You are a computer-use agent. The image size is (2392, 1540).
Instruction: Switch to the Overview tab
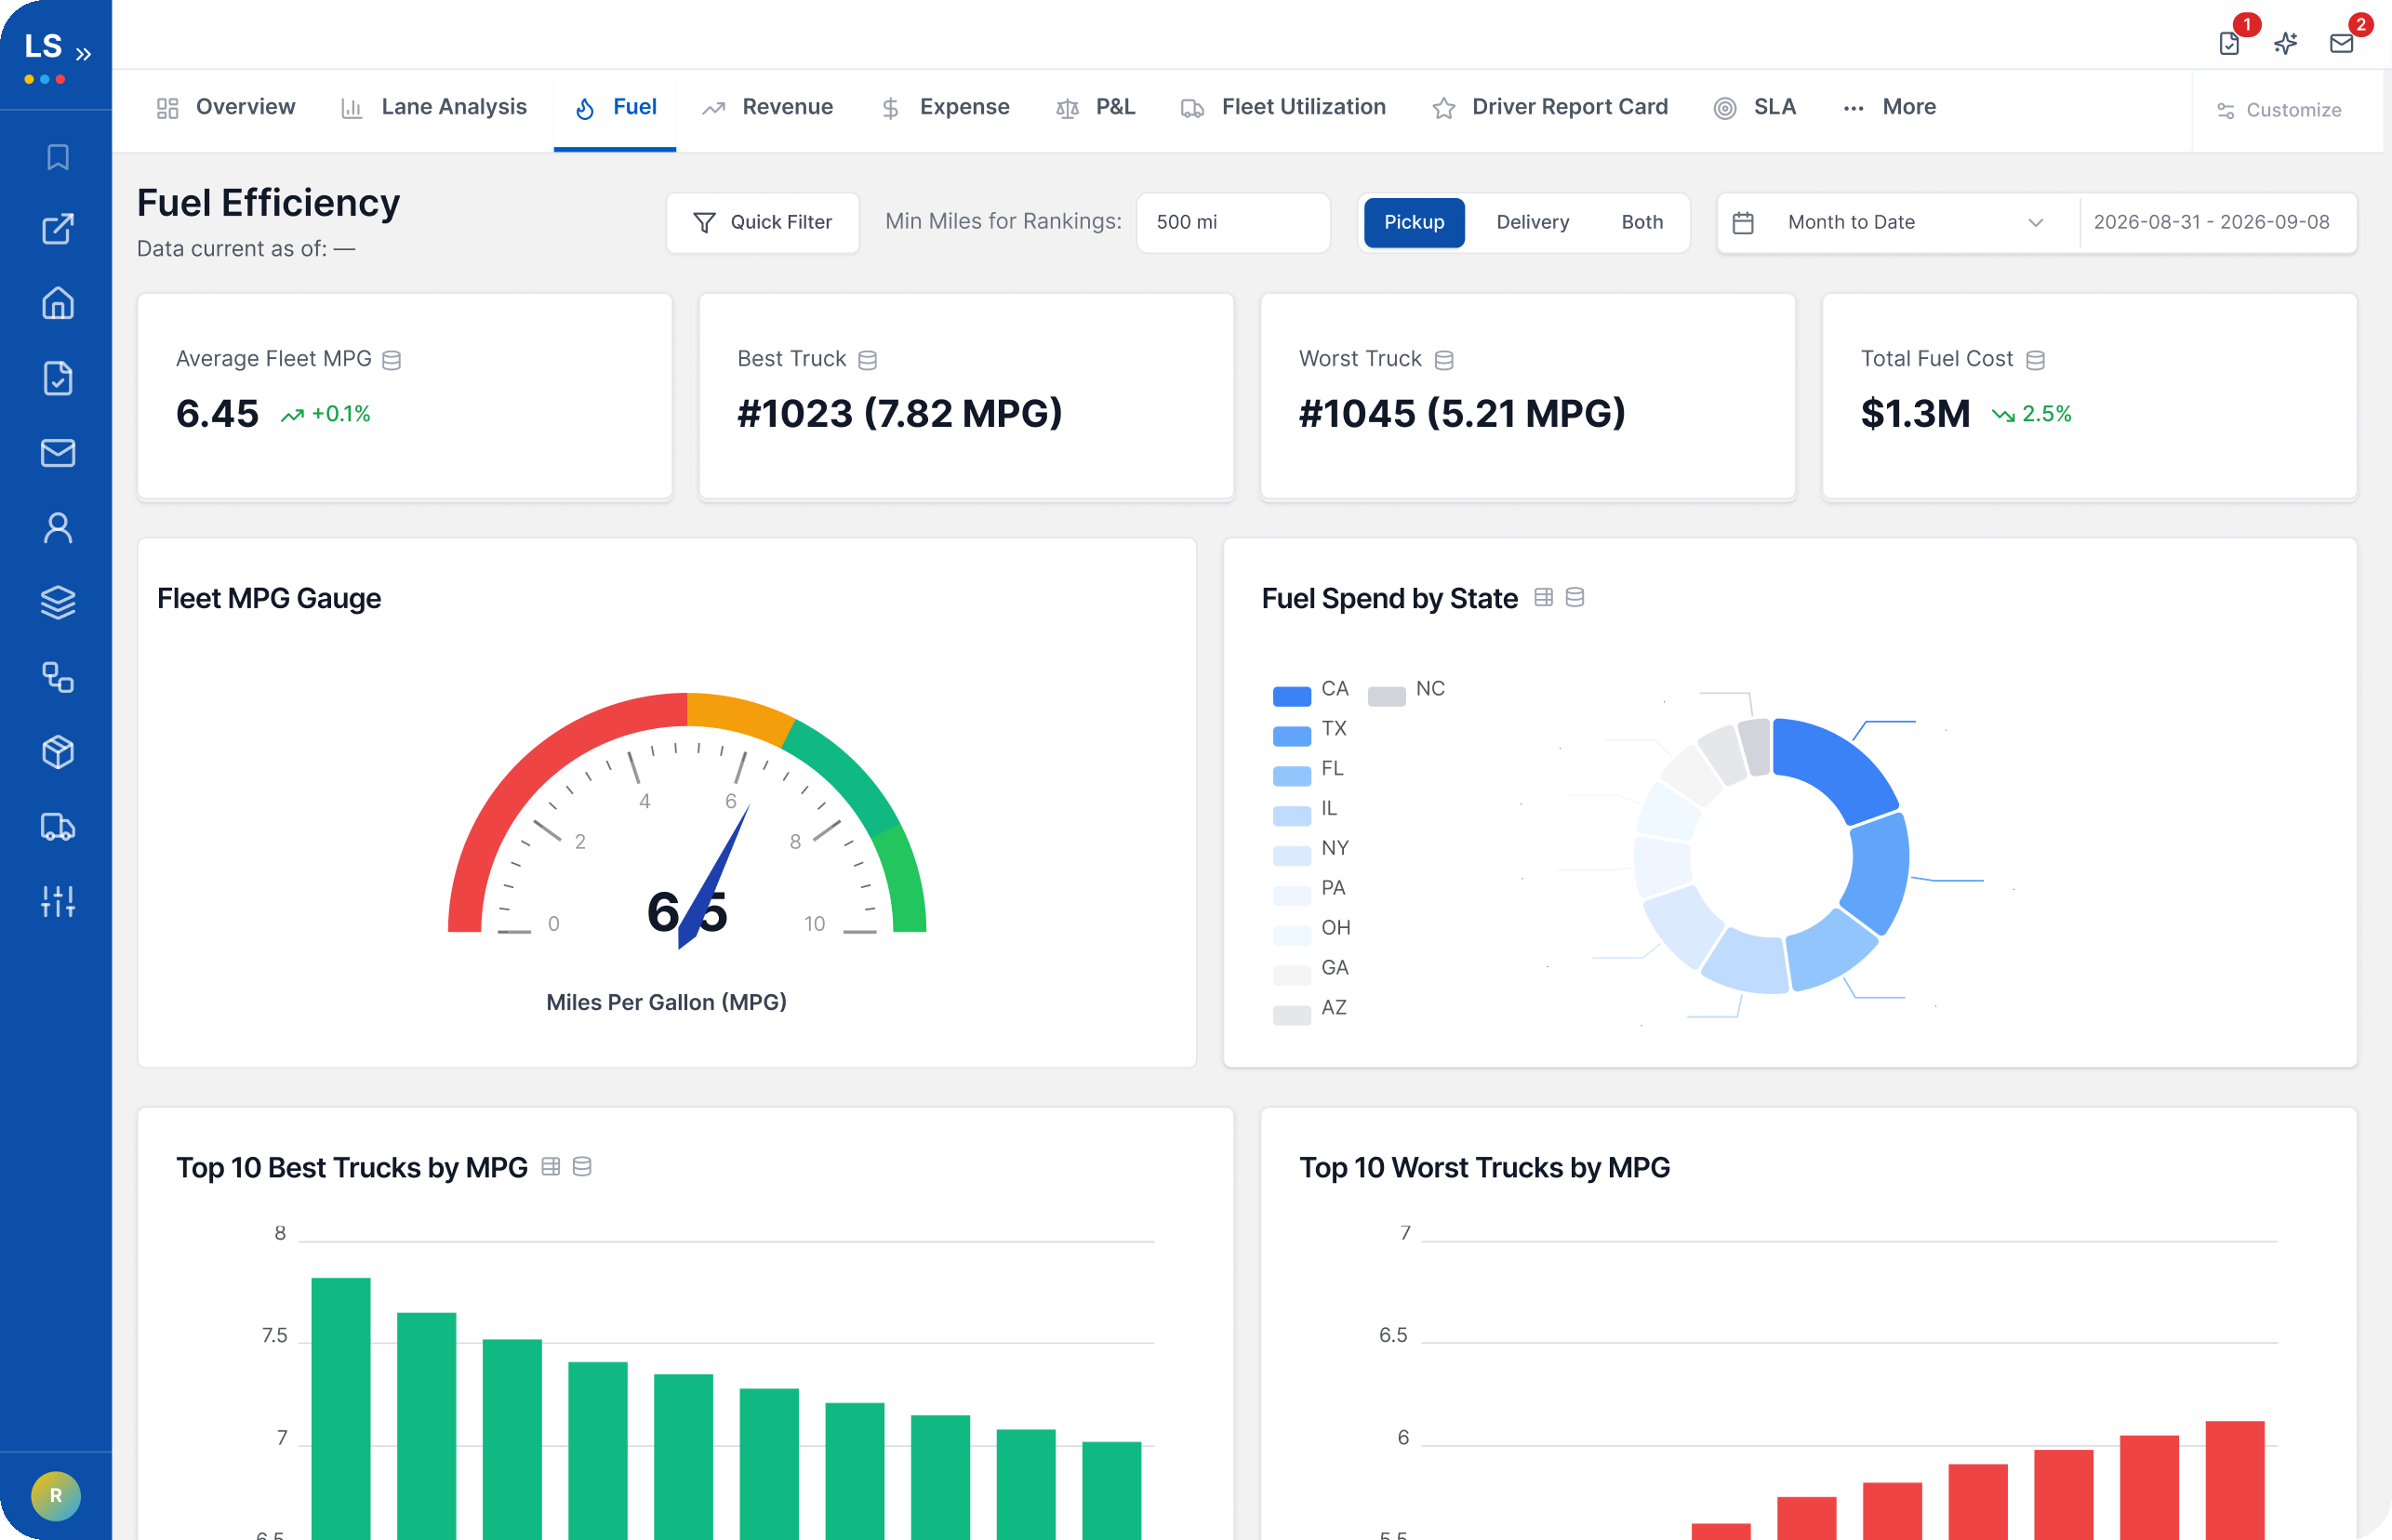click(x=226, y=107)
